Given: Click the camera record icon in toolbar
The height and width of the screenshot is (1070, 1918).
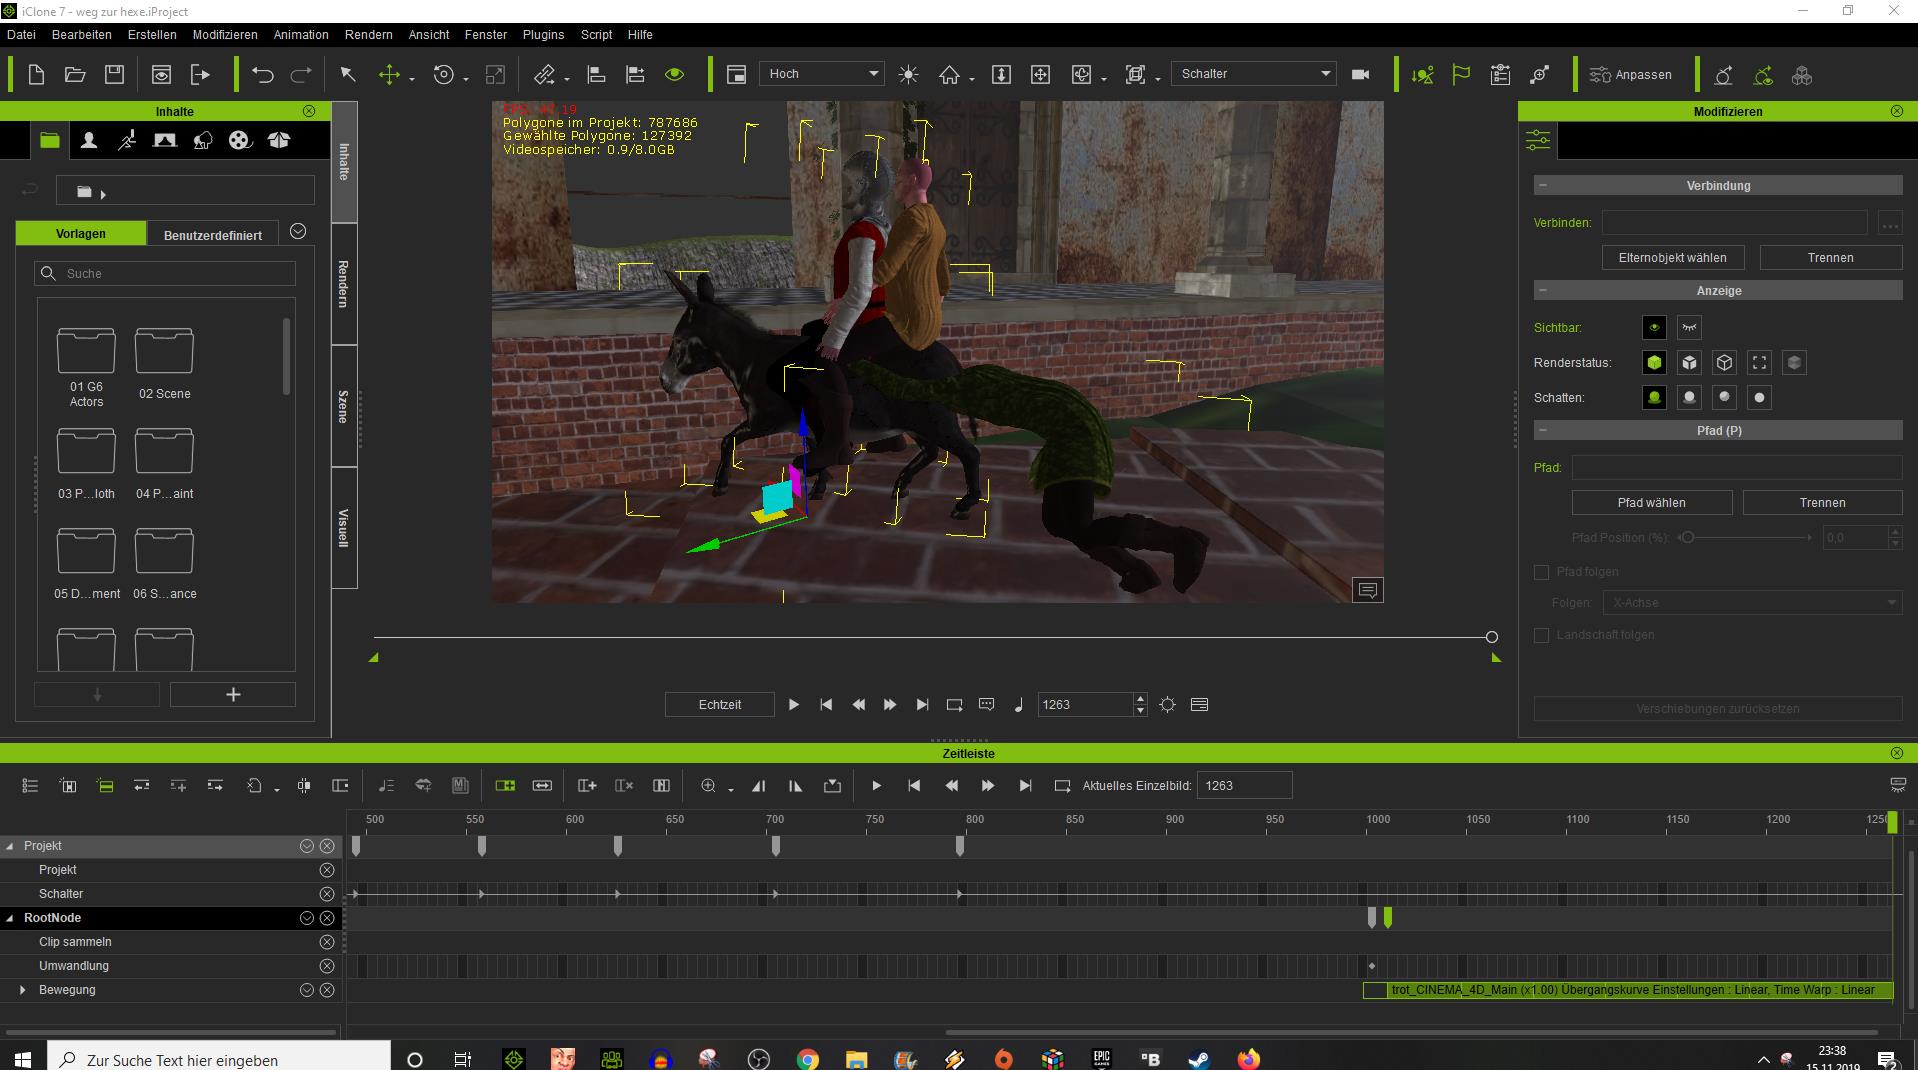Looking at the screenshot, I should click(1360, 75).
